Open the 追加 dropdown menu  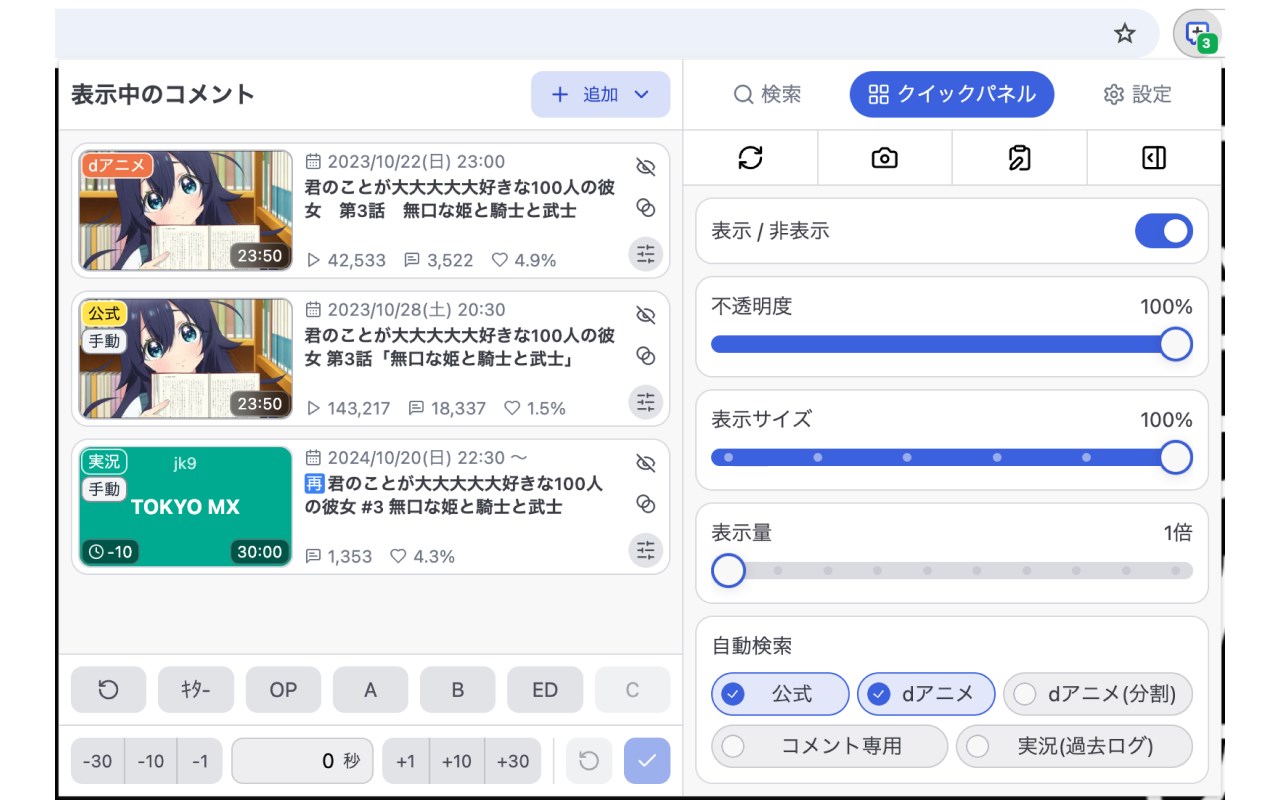pos(600,94)
